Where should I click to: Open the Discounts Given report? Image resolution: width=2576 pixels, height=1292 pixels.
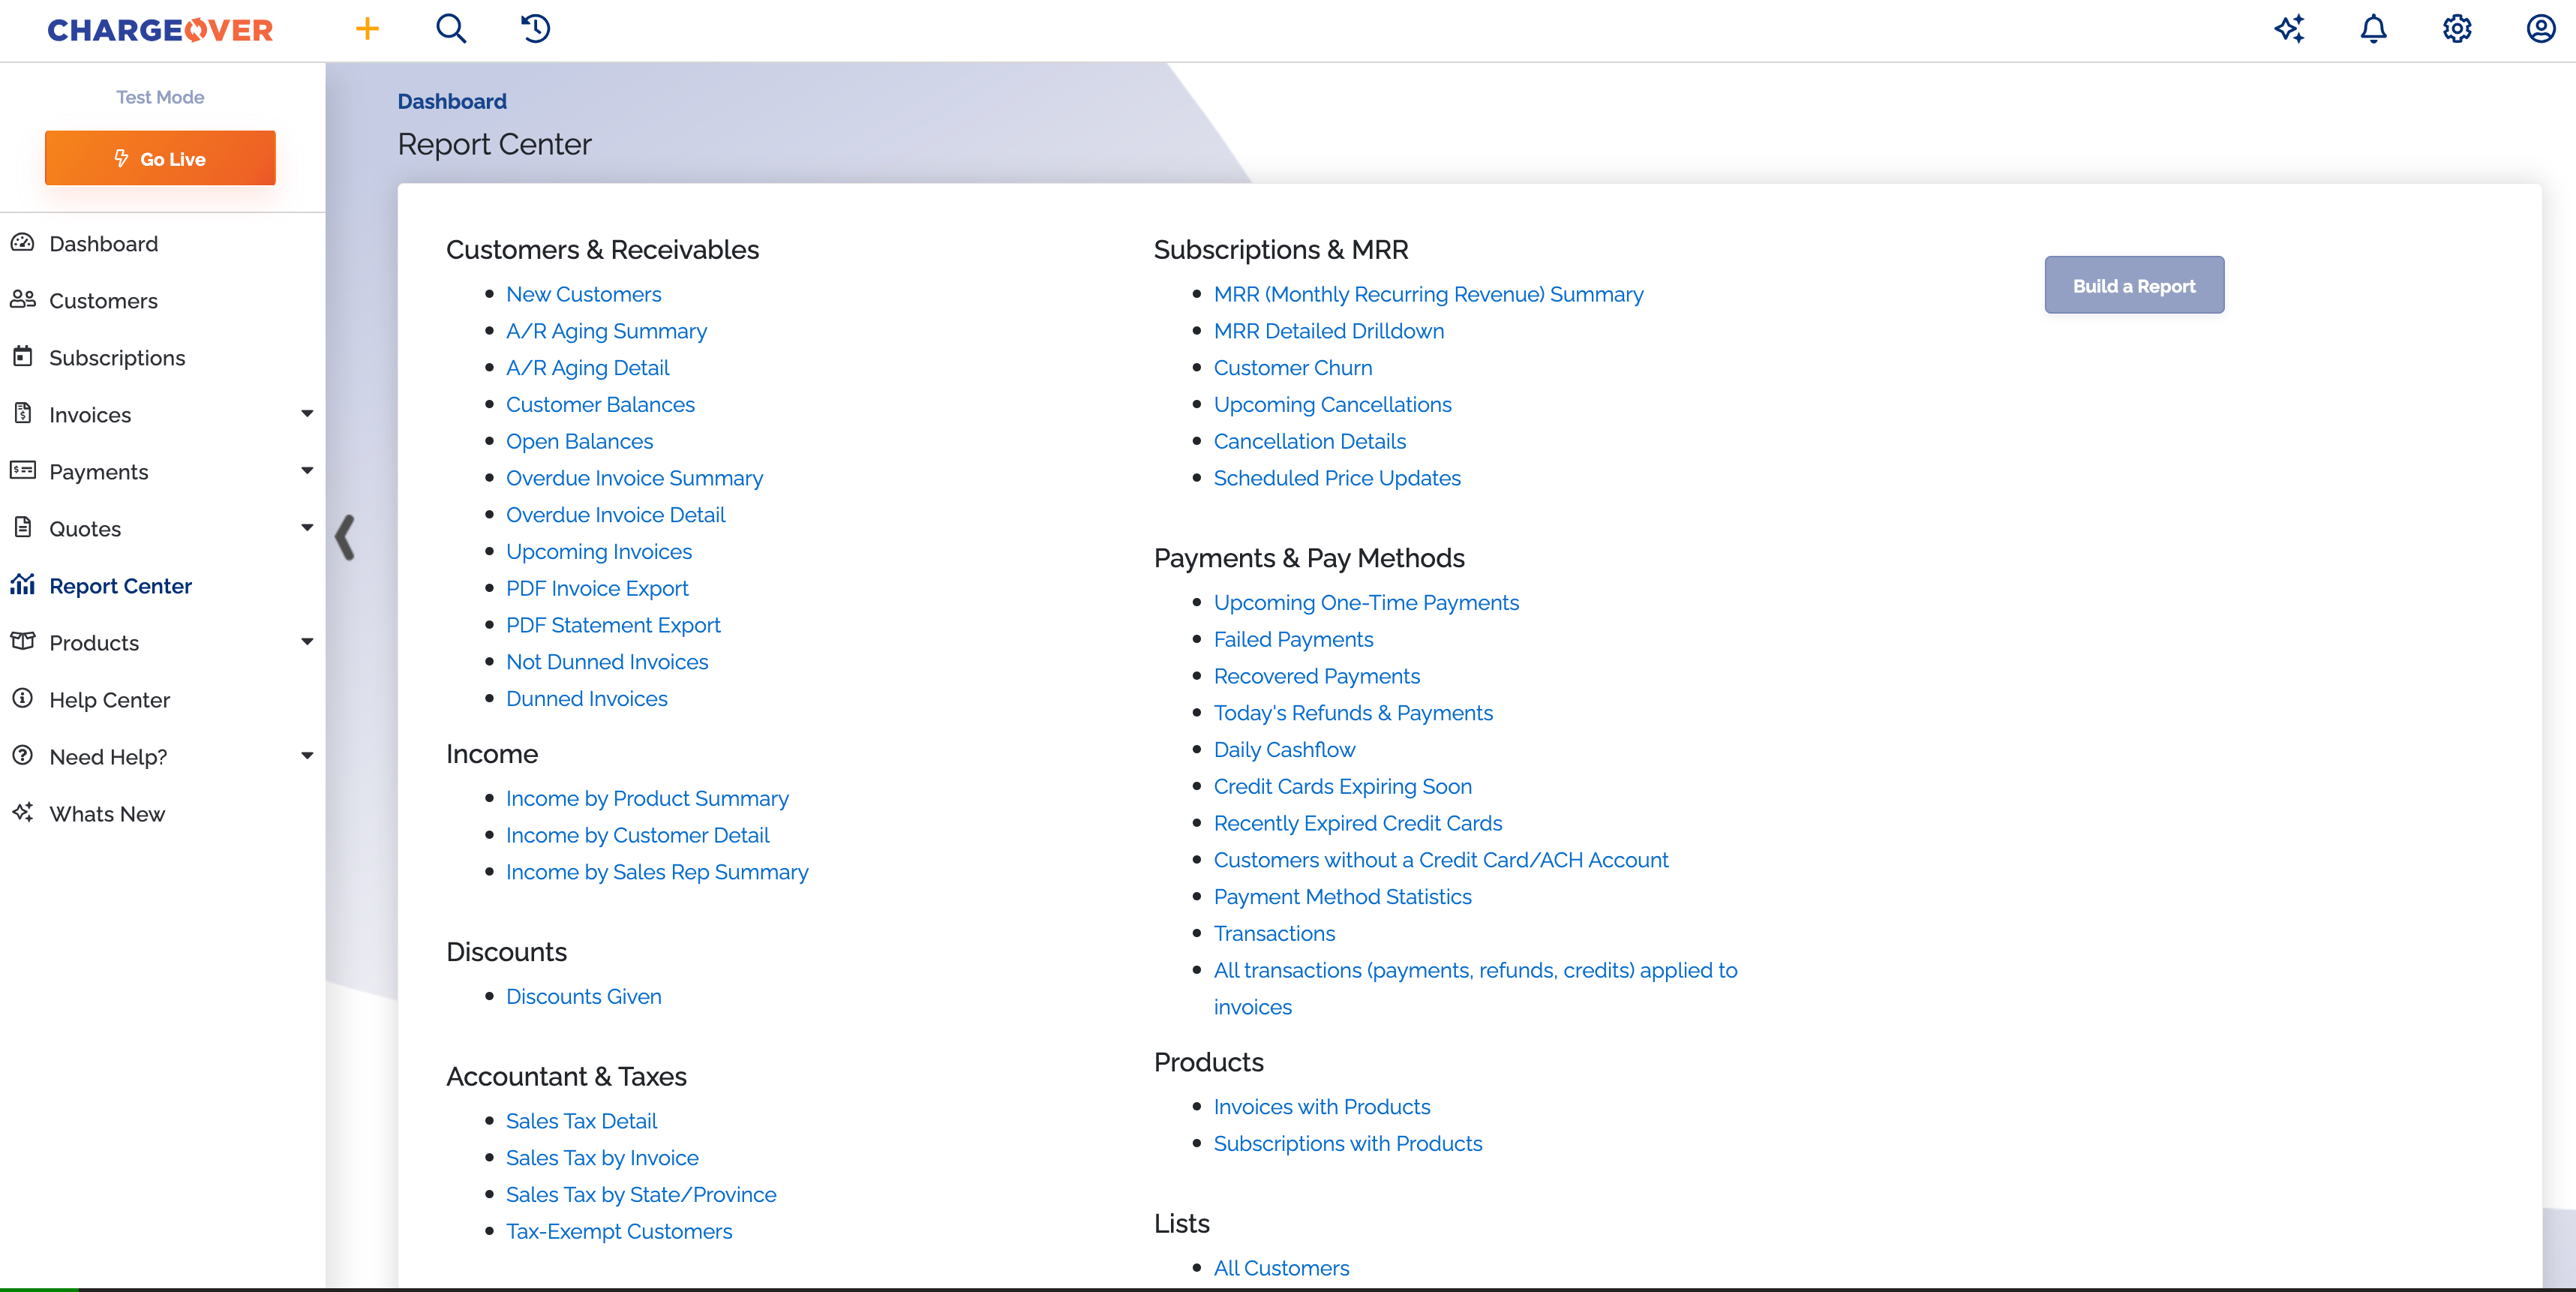[584, 996]
